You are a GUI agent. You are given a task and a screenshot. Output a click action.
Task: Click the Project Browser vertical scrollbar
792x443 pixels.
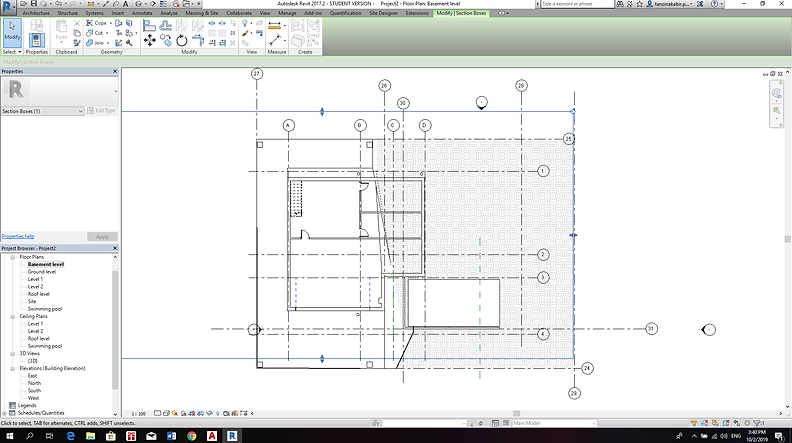pyautogui.click(x=115, y=331)
